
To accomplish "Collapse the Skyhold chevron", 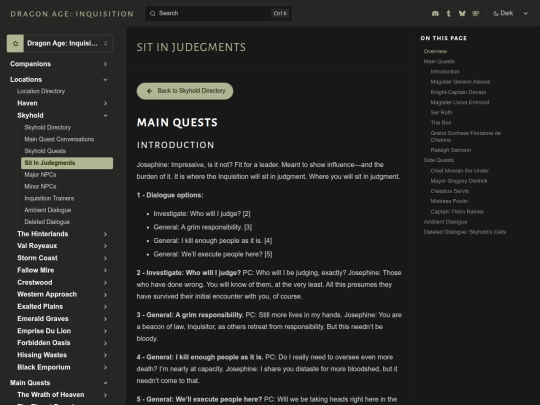I will 105,115.
